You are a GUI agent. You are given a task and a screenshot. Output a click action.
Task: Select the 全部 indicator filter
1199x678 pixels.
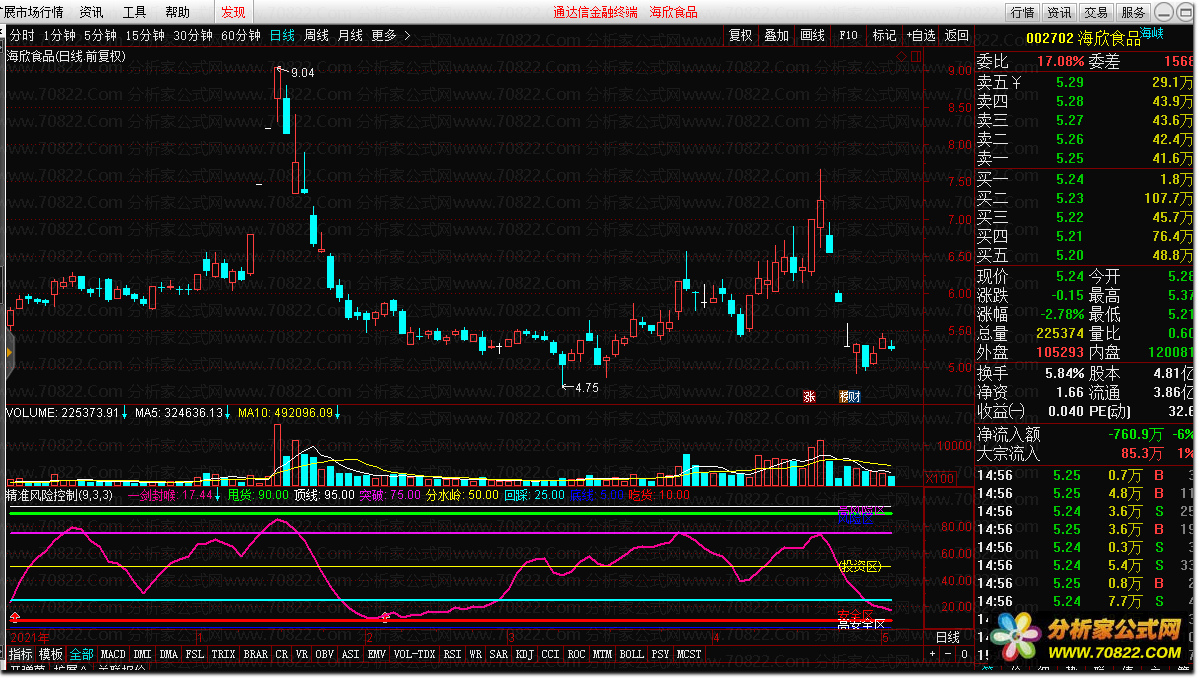coord(81,654)
